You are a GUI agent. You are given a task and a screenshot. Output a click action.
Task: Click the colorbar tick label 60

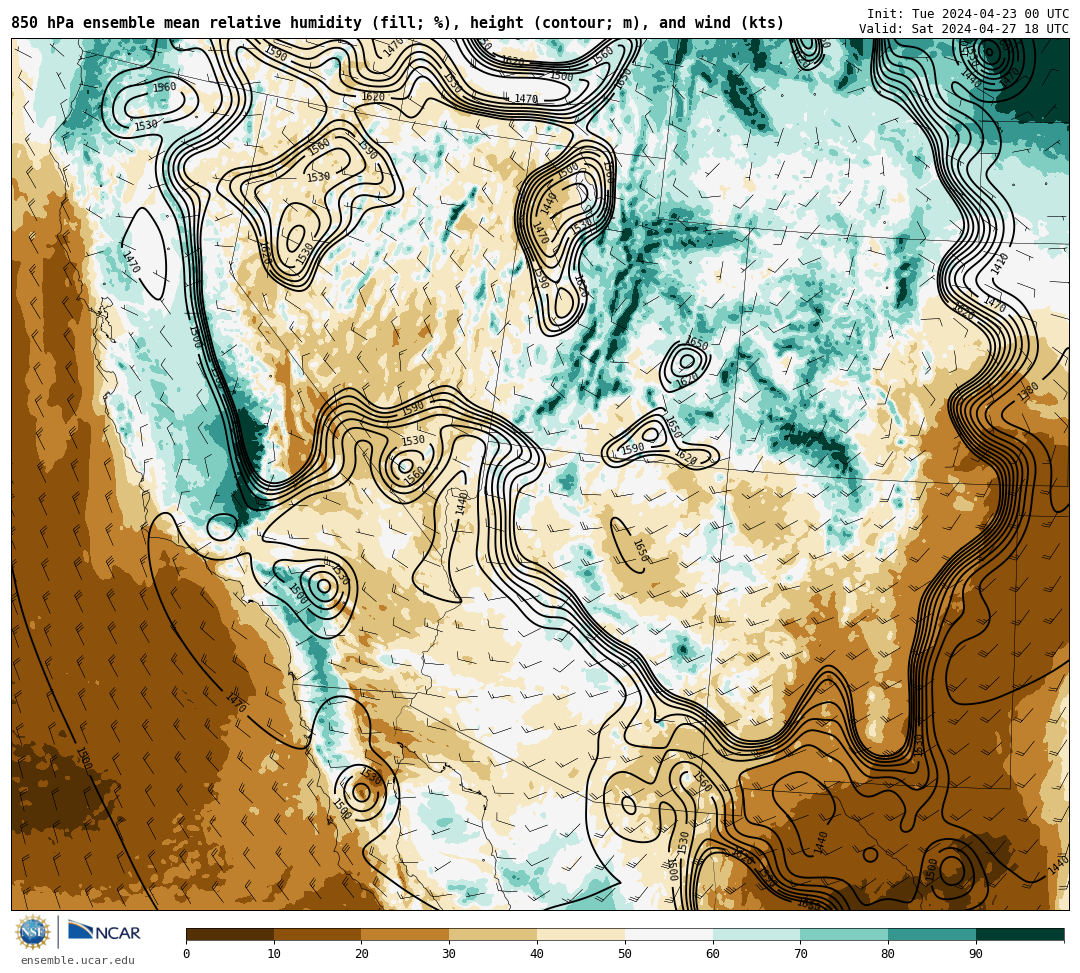[713, 954]
